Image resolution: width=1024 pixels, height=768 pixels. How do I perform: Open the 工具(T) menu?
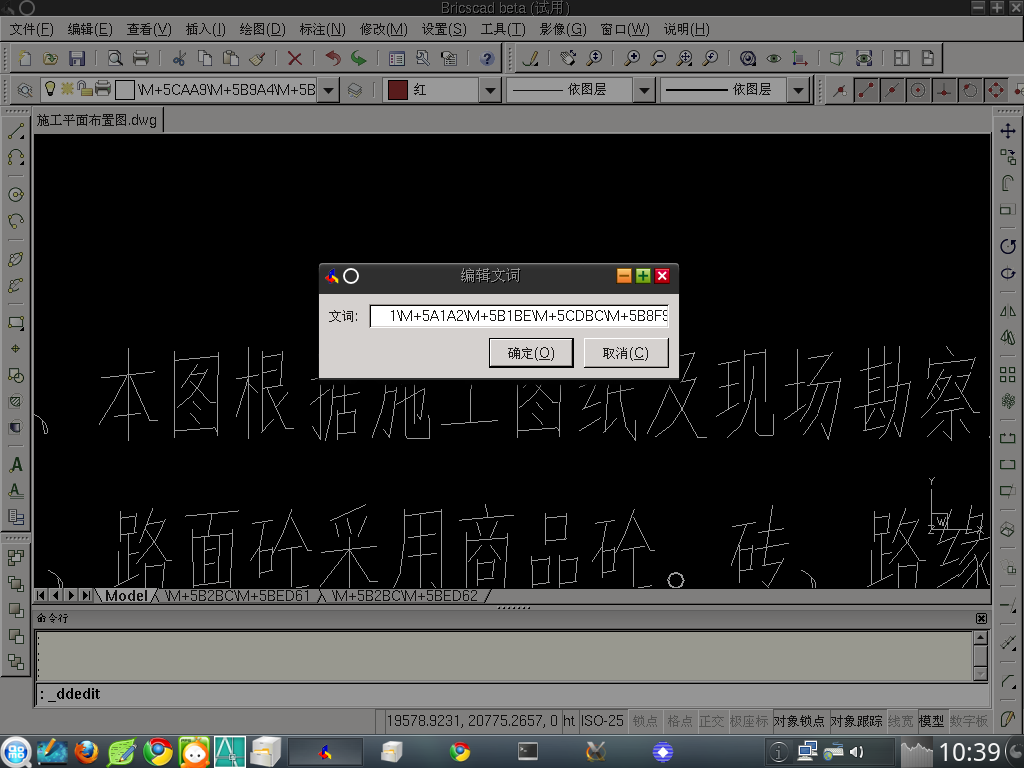[x=503, y=29]
